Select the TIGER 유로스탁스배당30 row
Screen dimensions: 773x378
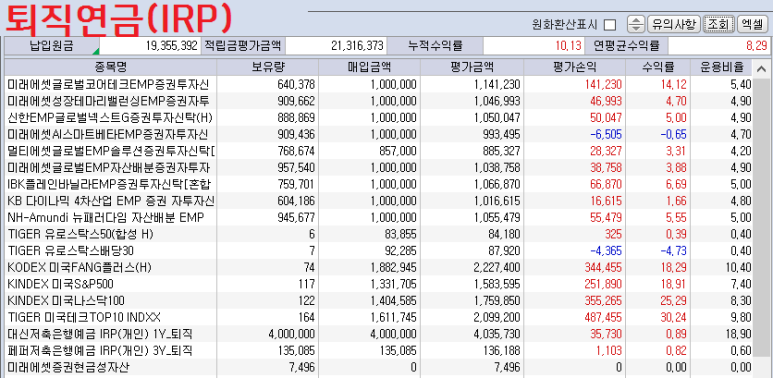click(x=378, y=251)
